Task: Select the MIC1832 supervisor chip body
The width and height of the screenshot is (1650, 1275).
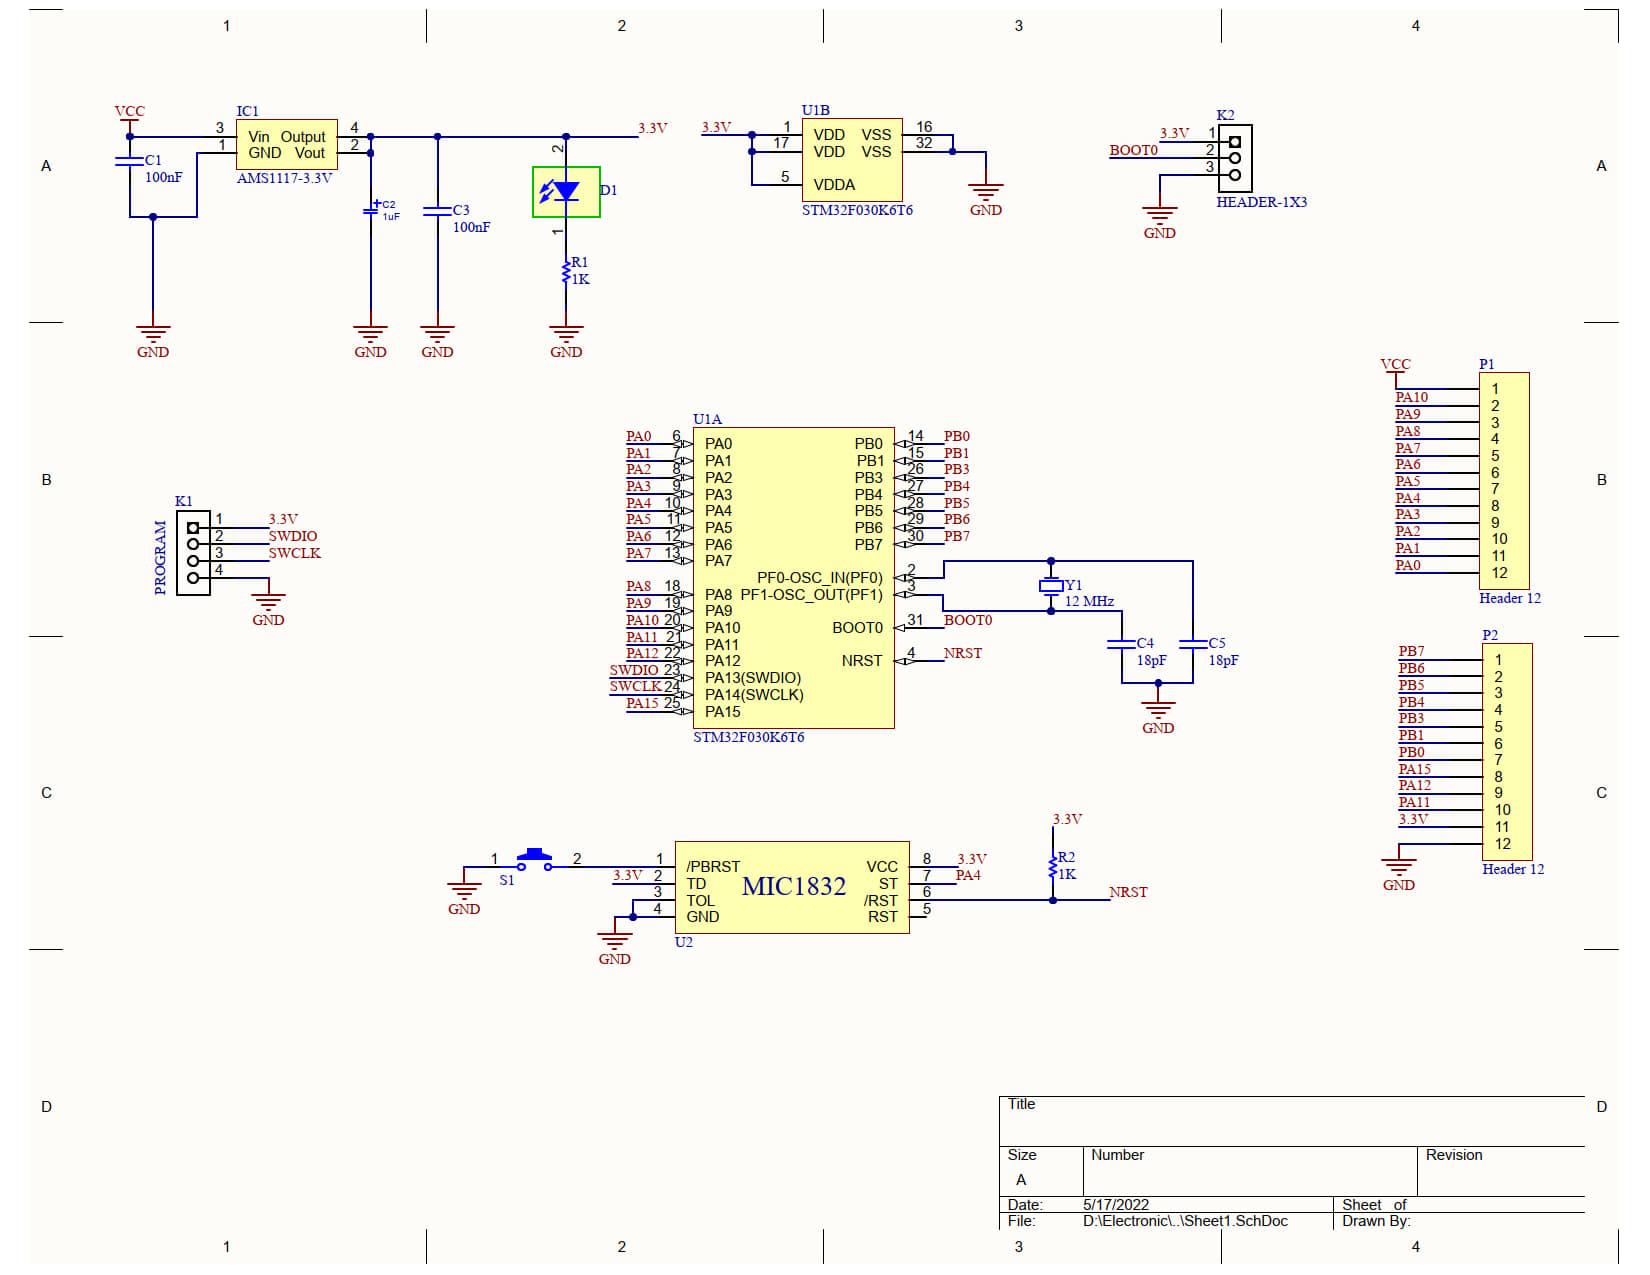Action: coord(792,887)
